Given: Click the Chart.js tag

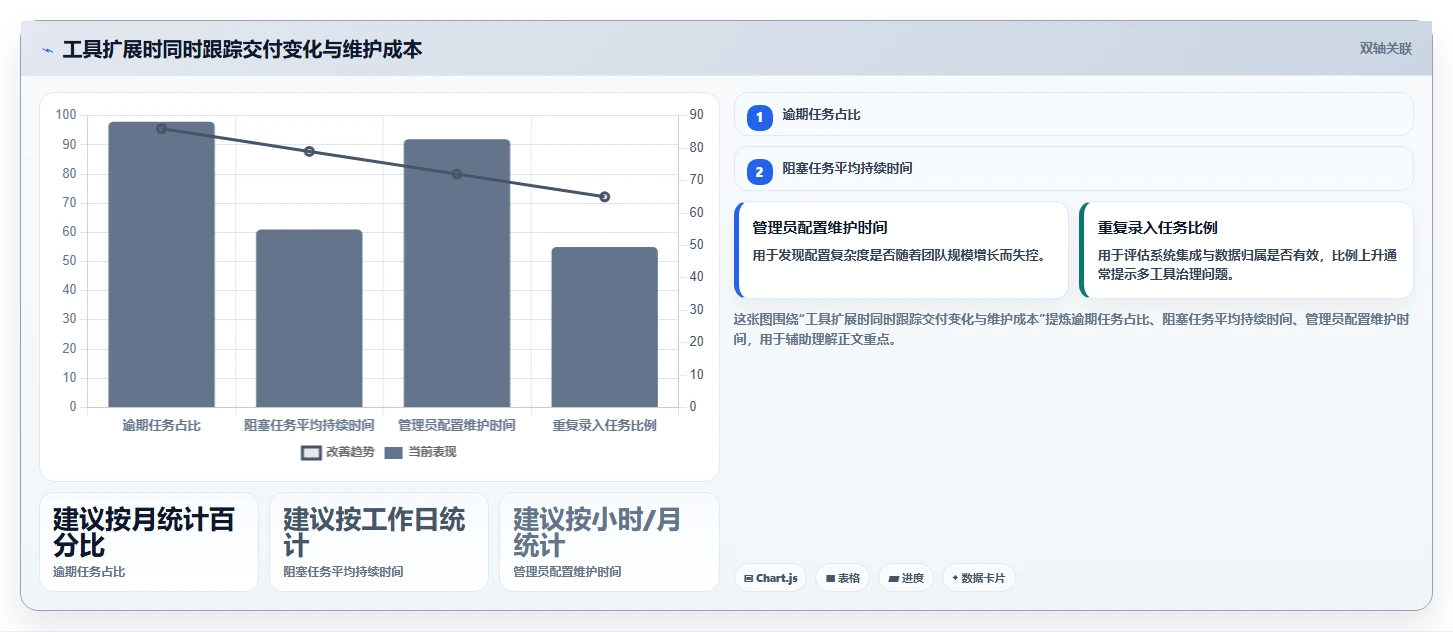Looking at the screenshot, I should point(771,578).
